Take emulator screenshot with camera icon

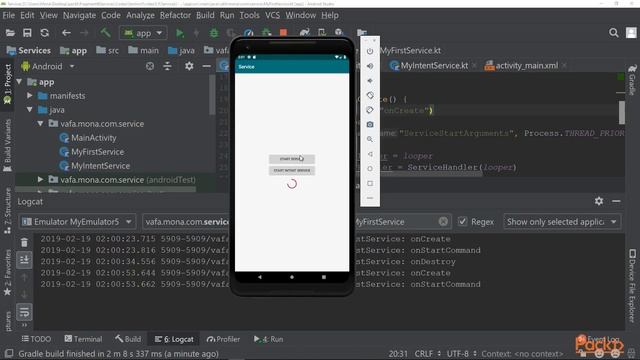(x=370, y=124)
